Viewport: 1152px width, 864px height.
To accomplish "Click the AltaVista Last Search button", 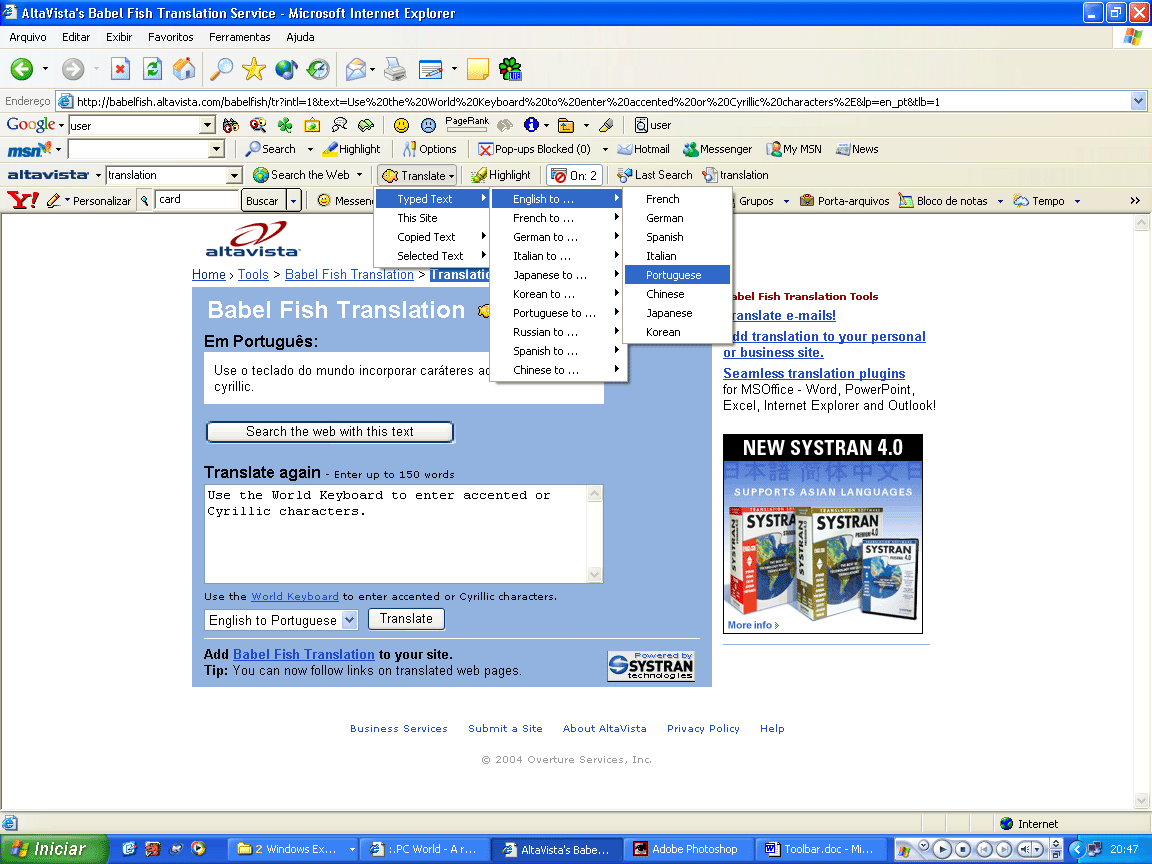I will [655, 175].
